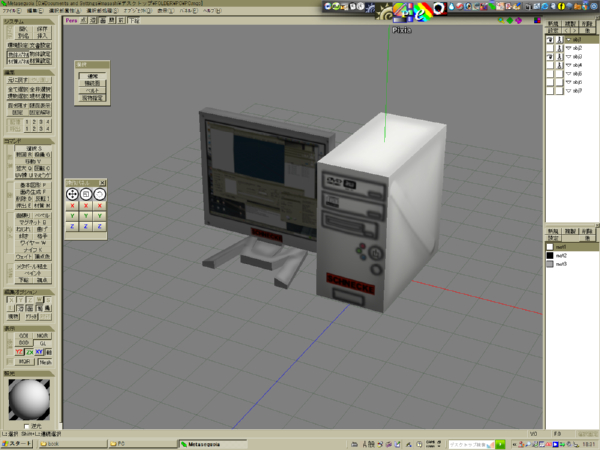Image resolution: width=600 pixels, height=450 pixels.
Task: Click the move handle icon in the floating panel
Action: pyautogui.click(x=71, y=193)
